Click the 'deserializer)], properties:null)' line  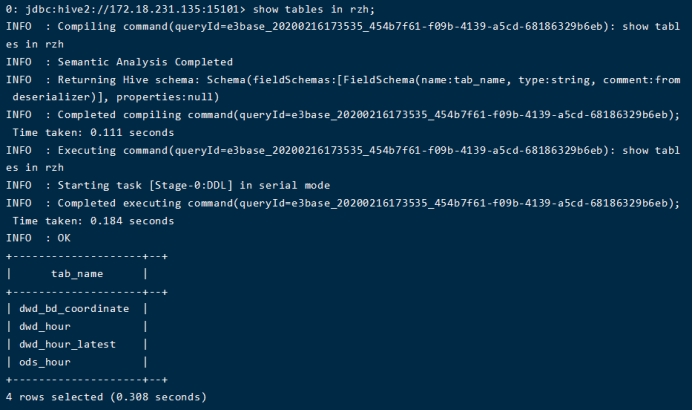110,97
